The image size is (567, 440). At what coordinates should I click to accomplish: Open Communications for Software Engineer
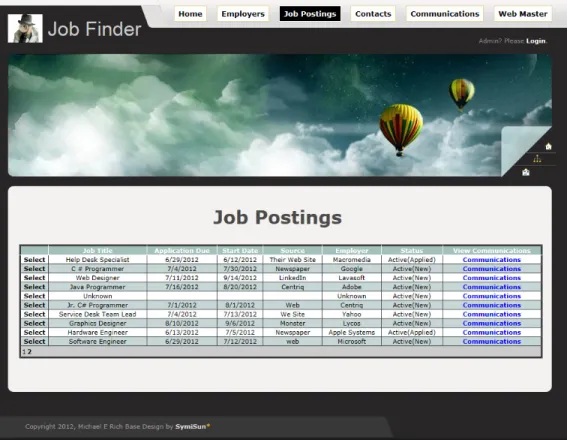[x=492, y=341]
